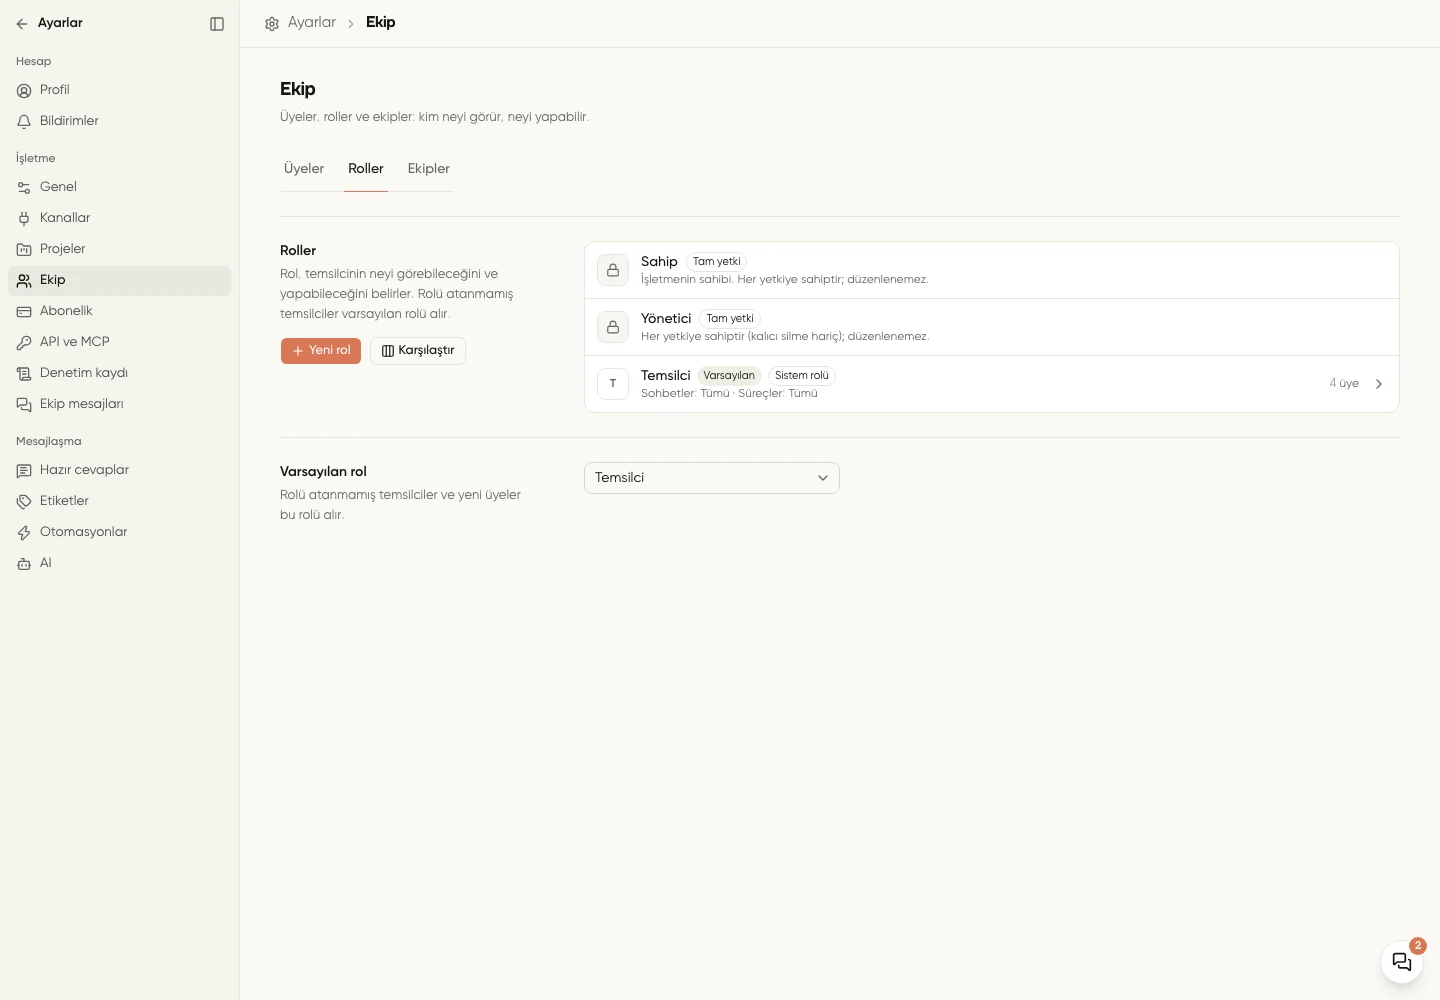Screen dimensions: 1440x1000
Task: Collapse the sidebar with the panel icon
Action: click(217, 24)
